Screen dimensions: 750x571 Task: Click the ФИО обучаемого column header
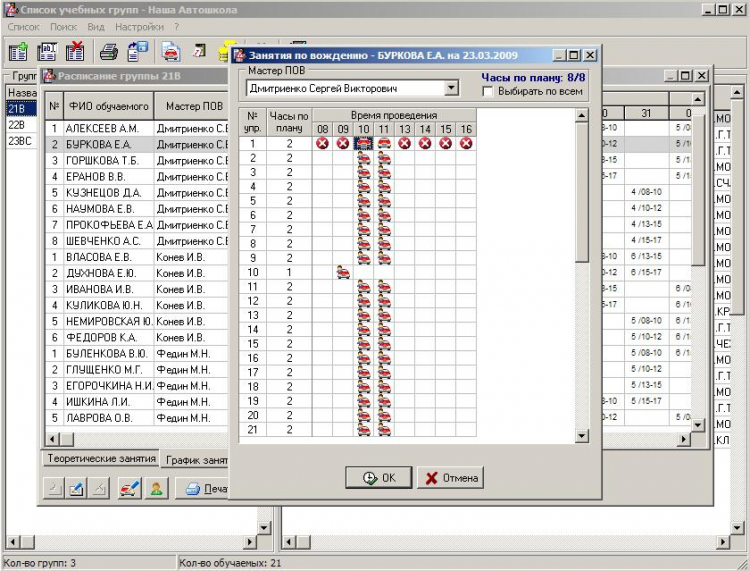[x=109, y=106]
